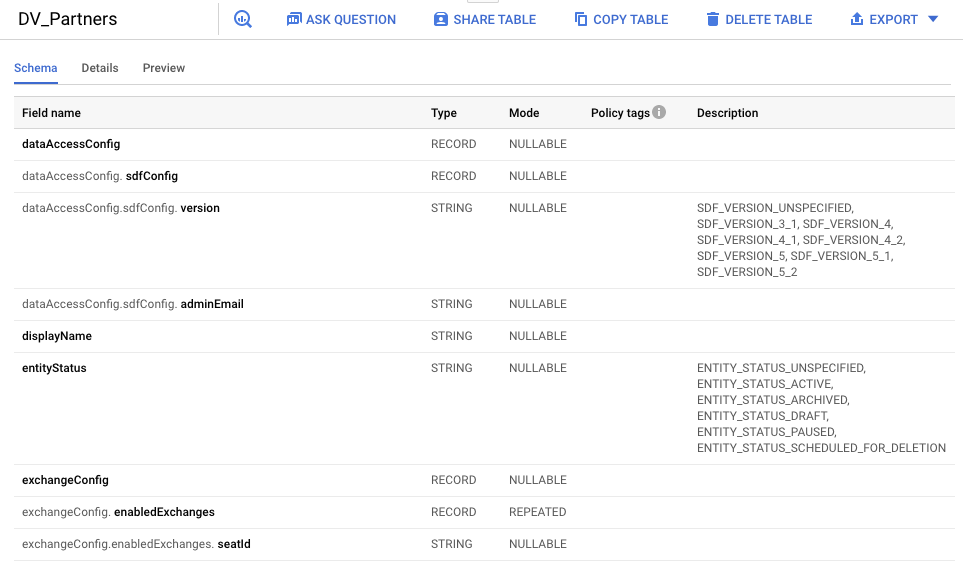Click NULLABLE mode of entityStatus row
This screenshot has height=561, width=963.
537,367
